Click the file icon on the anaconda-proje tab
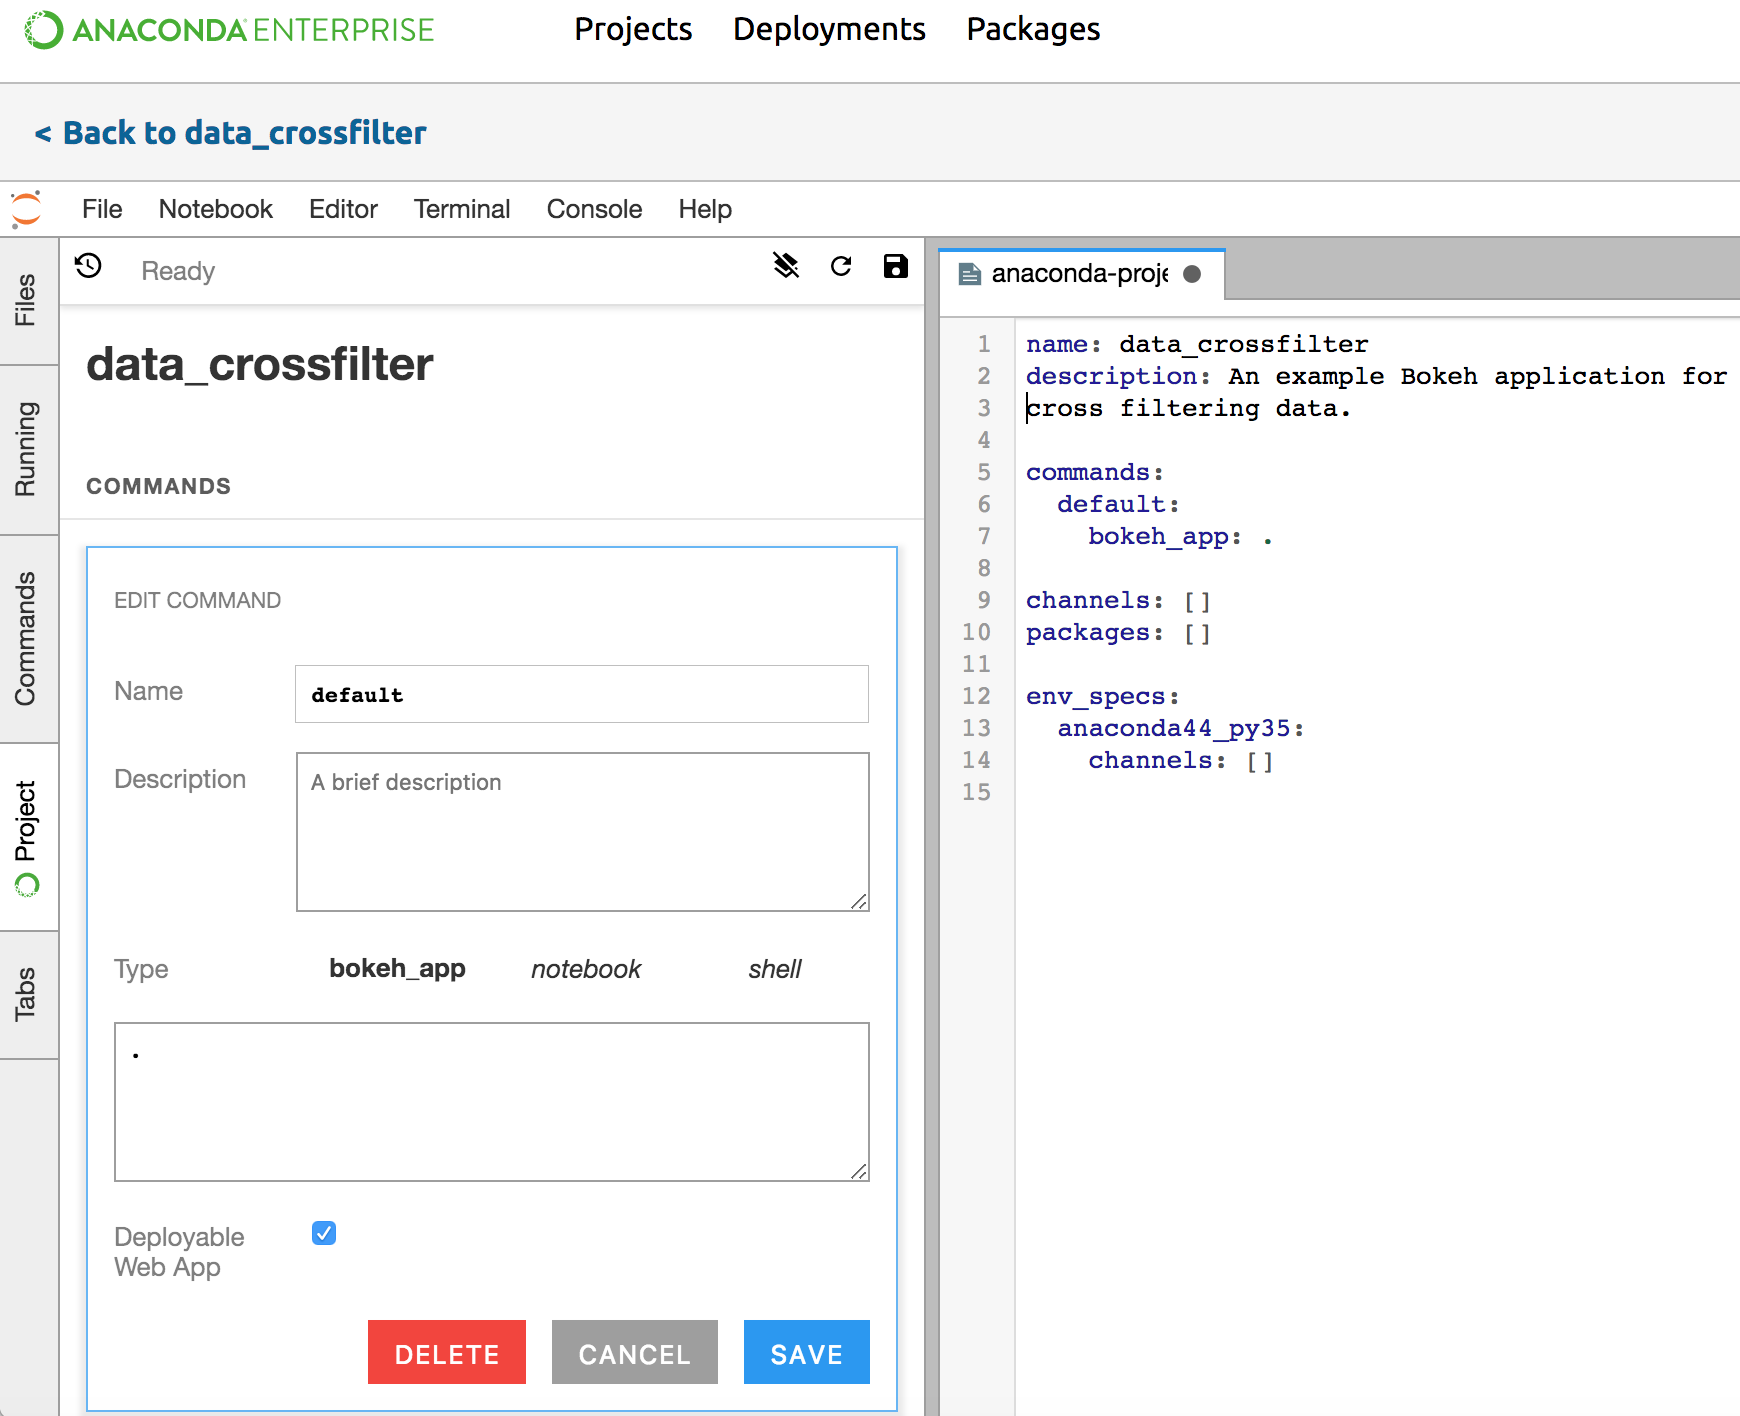Image resolution: width=1740 pixels, height=1416 pixels. [x=969, y=274]
